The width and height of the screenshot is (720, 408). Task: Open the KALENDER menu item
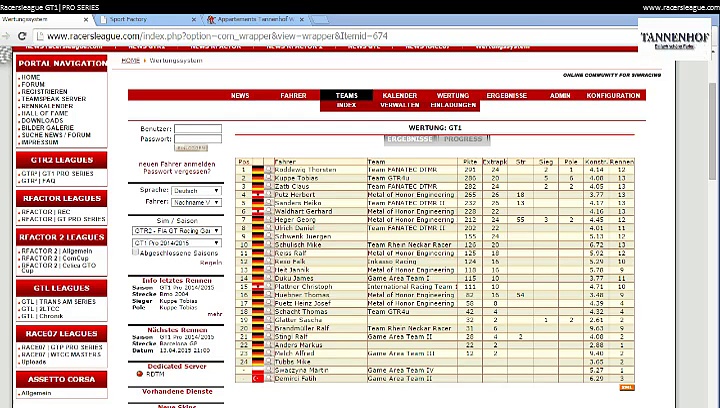coord(399,95)
